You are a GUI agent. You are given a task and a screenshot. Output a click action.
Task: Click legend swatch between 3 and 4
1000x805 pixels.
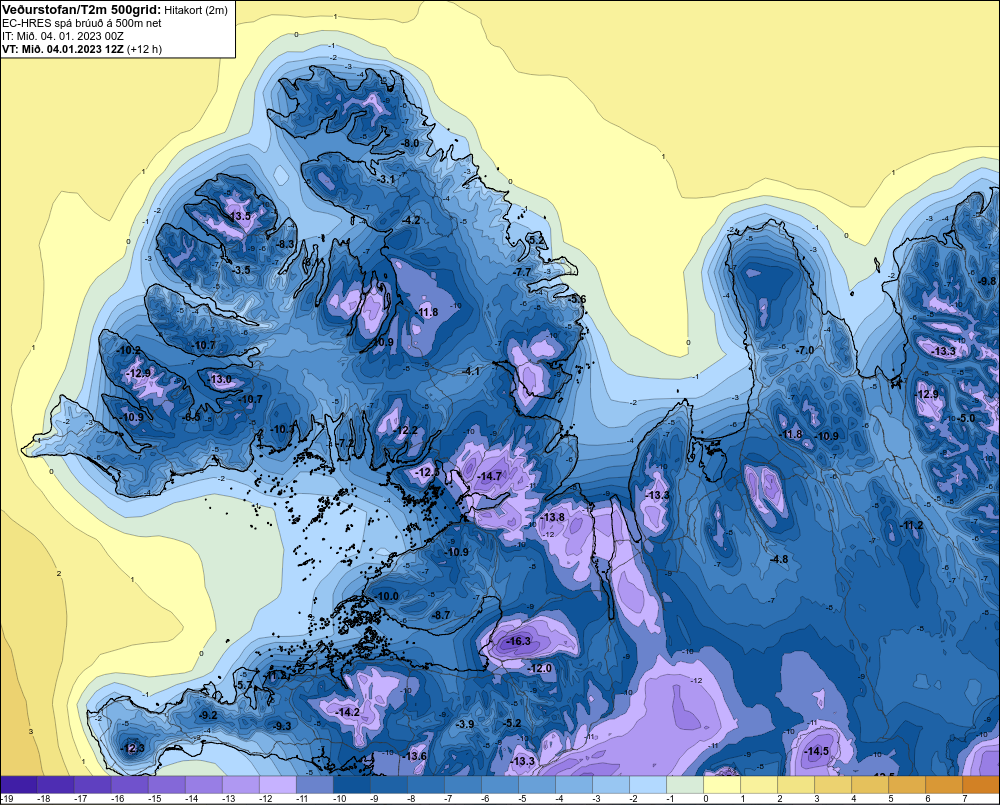[833, 784]
